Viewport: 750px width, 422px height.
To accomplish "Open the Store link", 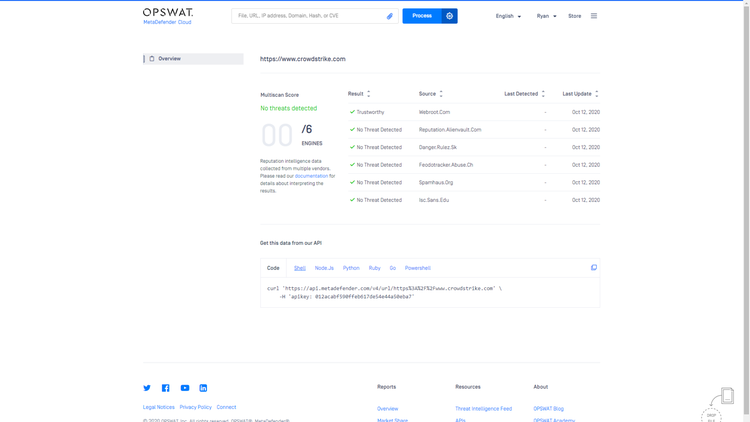I will pyautogui.click(x=574, y=16).
